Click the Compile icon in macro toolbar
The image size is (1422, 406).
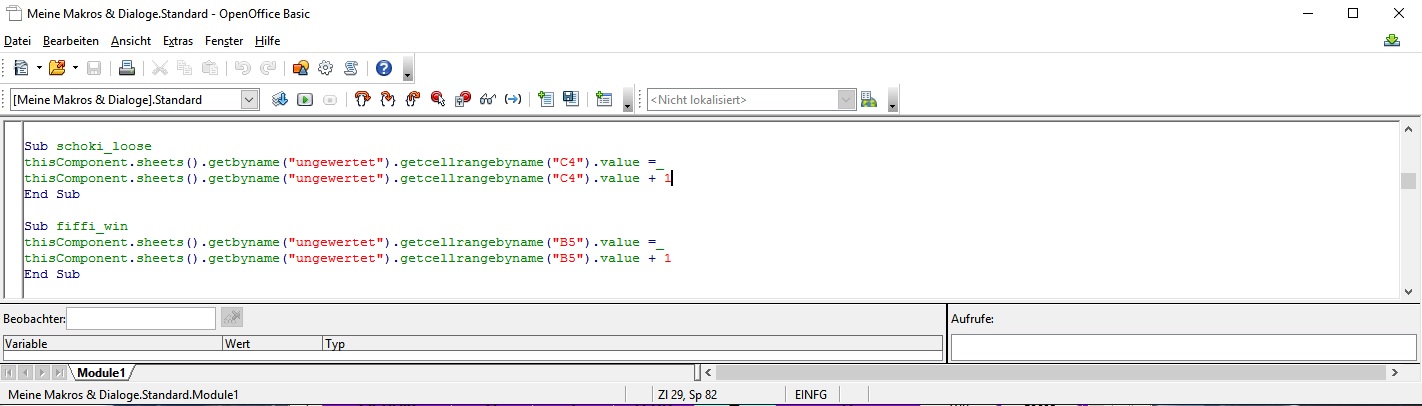pyautogui.click(x=280, y=99)
